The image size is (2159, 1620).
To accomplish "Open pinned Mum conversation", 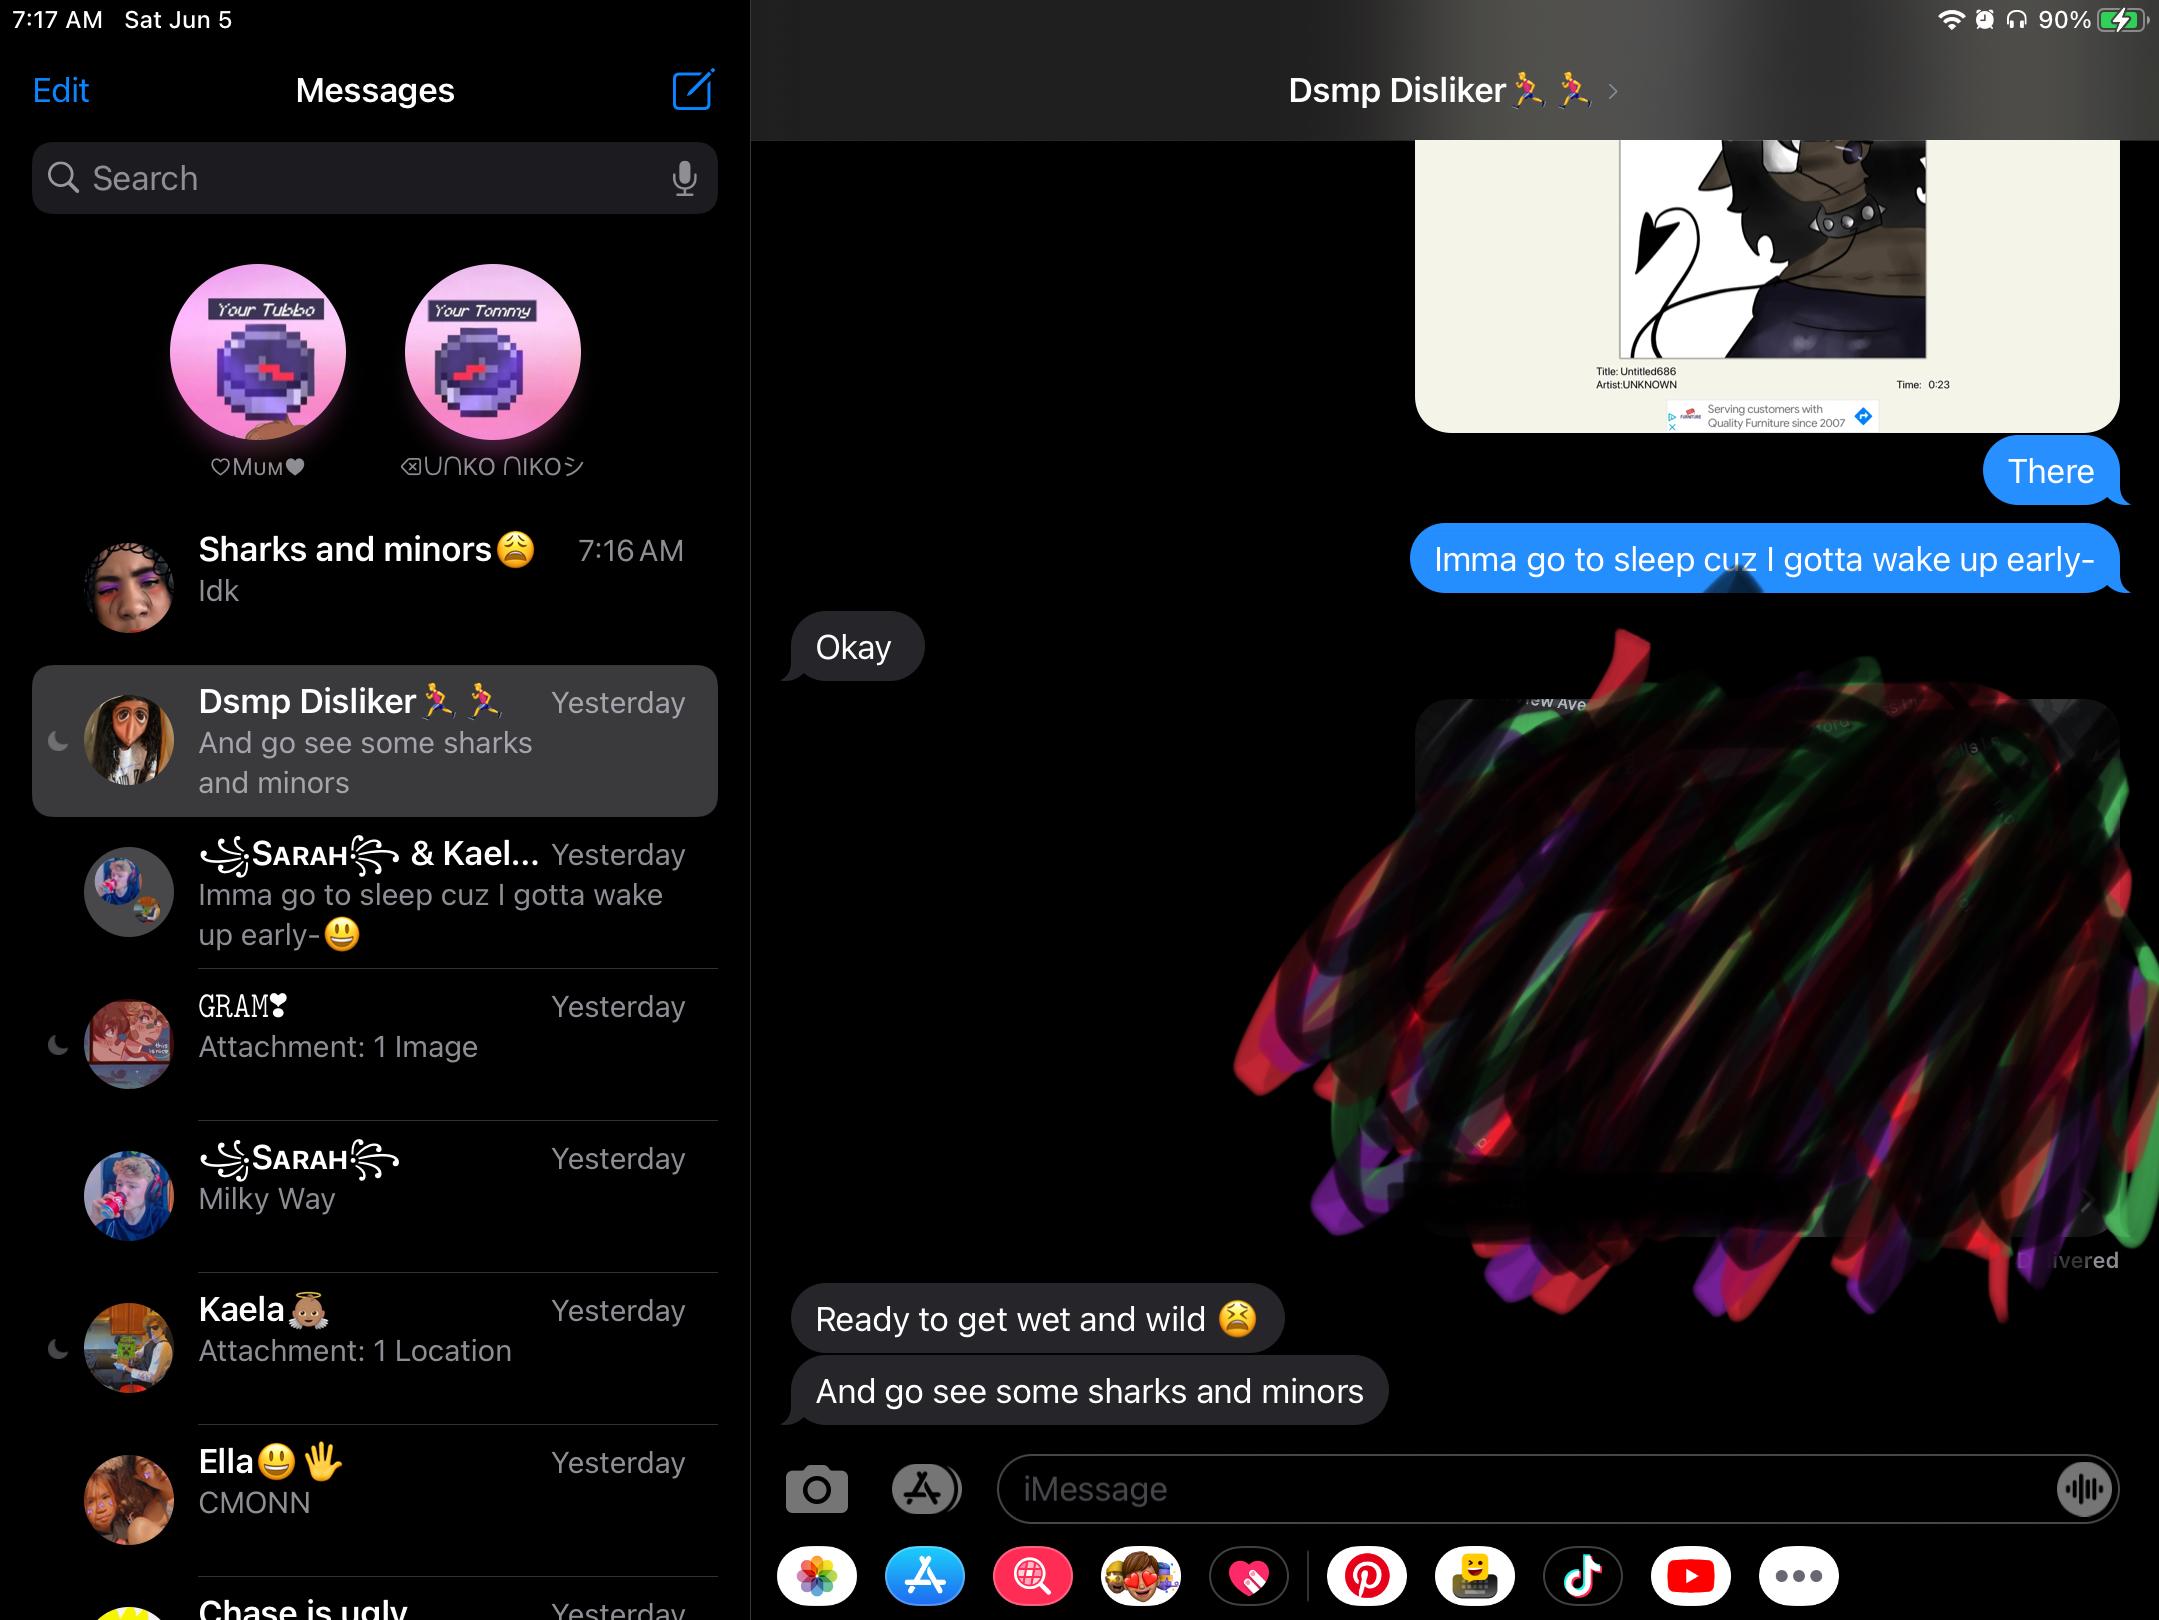I will [257, 353].
